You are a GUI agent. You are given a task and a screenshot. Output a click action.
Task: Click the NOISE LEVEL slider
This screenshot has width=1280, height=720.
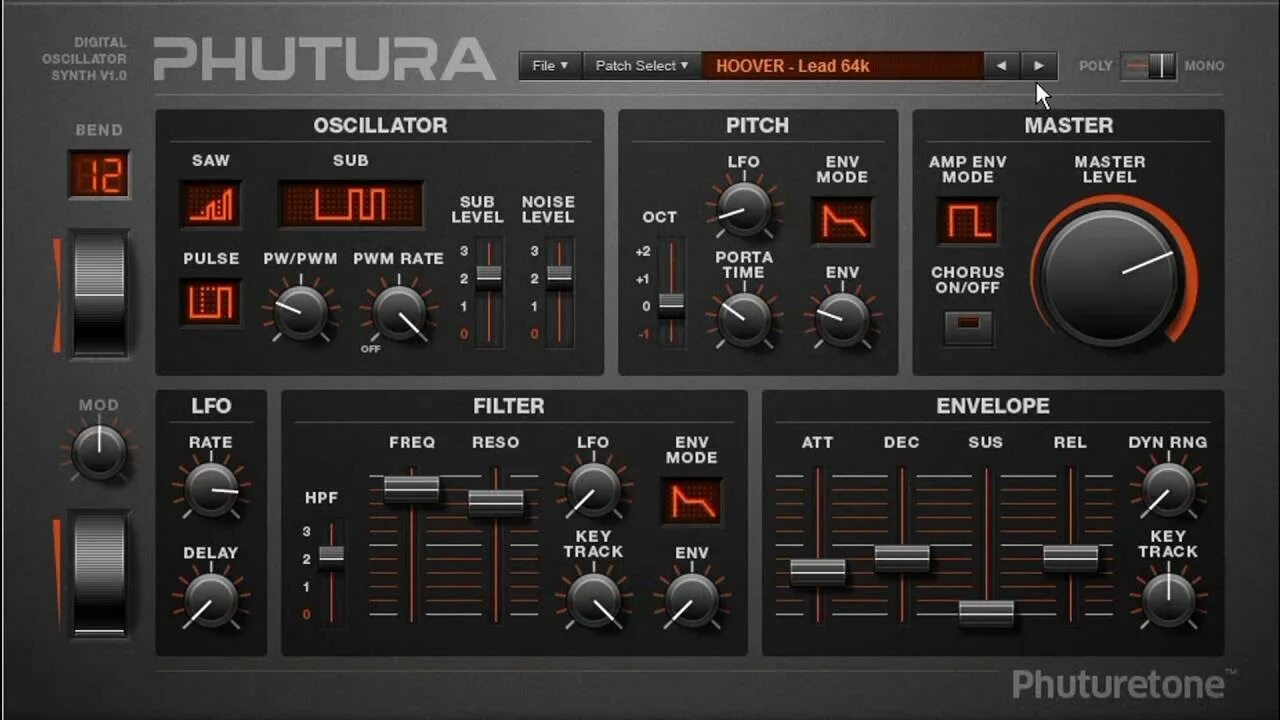coord(559,292)
